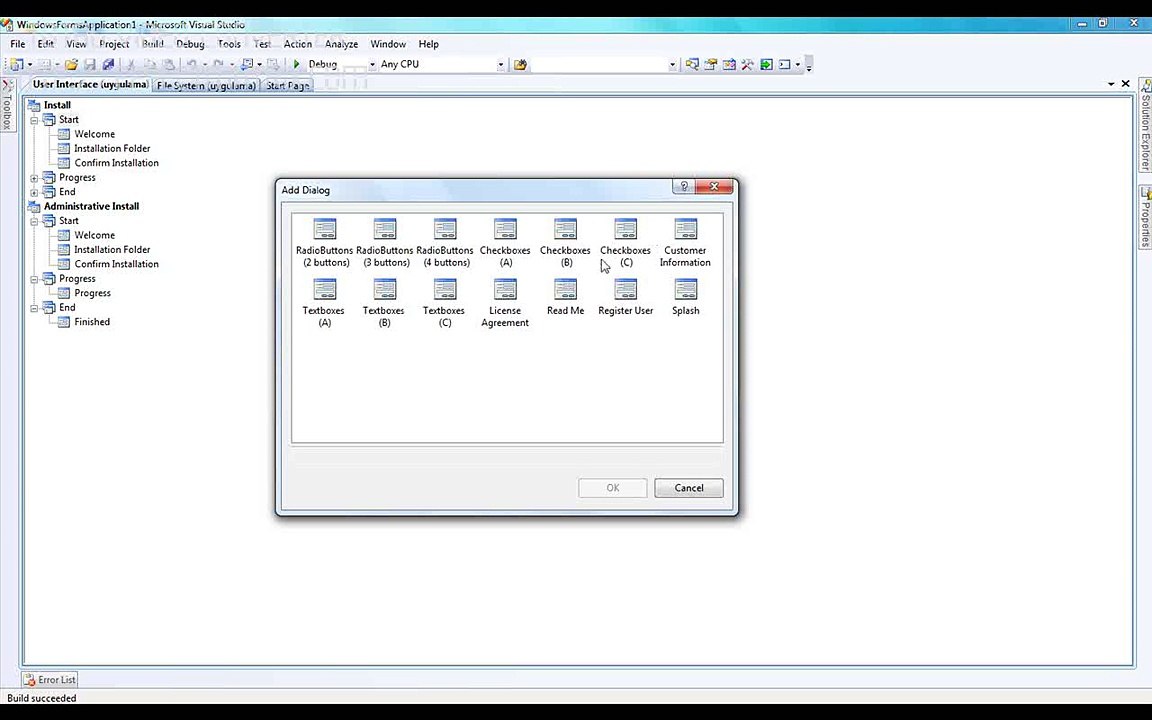Click inside the Find text field

[599, 65]
